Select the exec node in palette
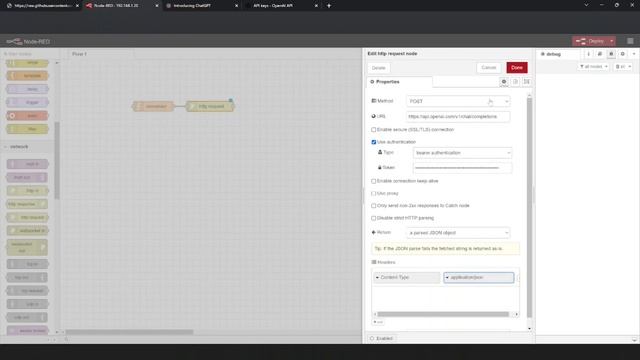The width and height of the screenshot is (640, 360). point(27,116)
